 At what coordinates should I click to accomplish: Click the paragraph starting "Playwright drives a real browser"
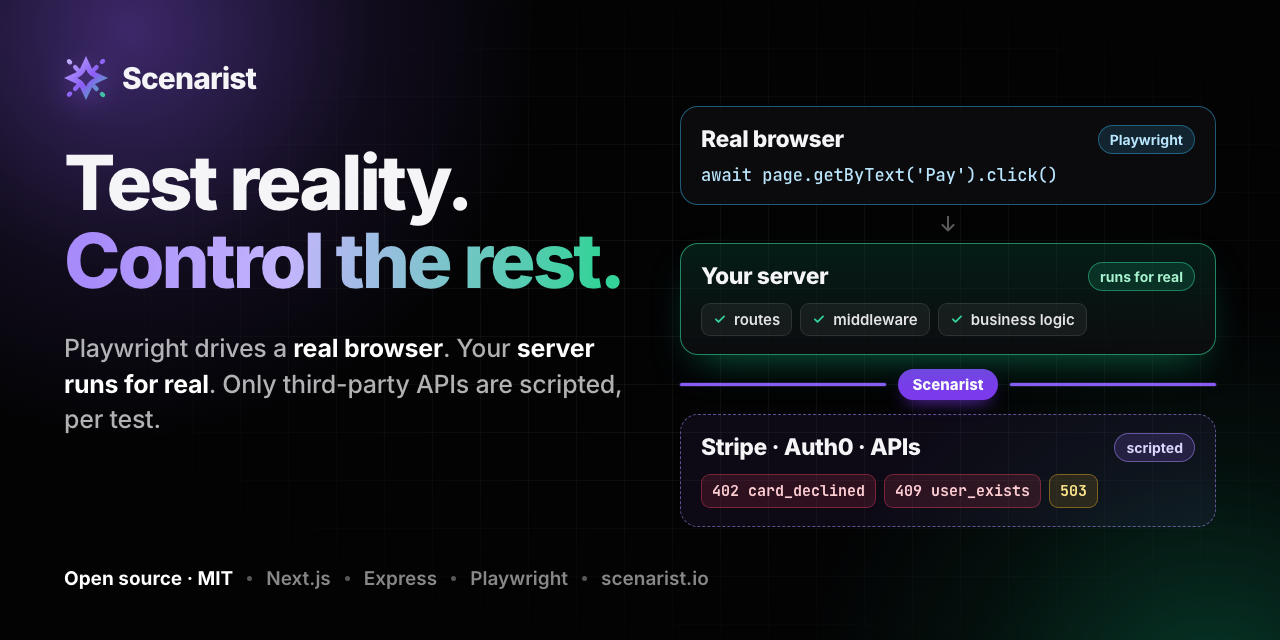click(343, 384)
